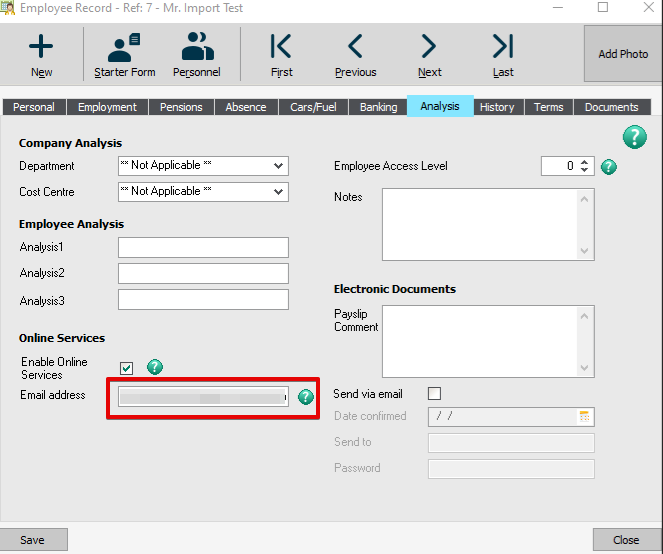Click the Add Photo button
The image size is (663, 554).
pos(623,54)
